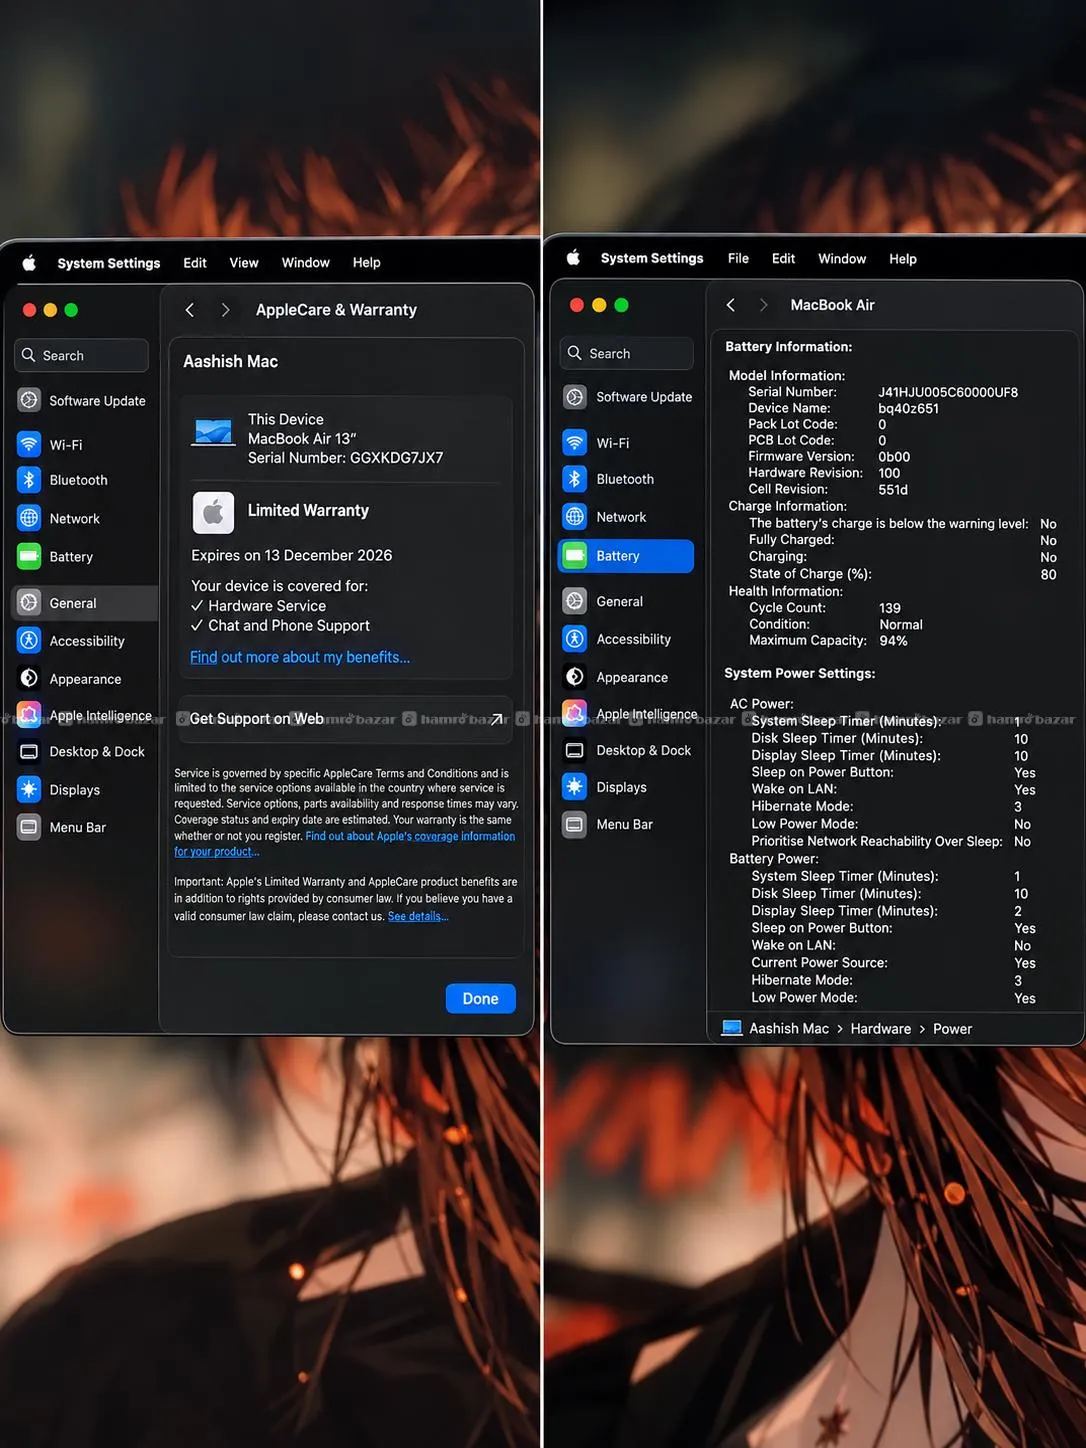Go back in MacBook Air pane
The height and width of the screenshot is (1448, 1086).
pos(731,305)
